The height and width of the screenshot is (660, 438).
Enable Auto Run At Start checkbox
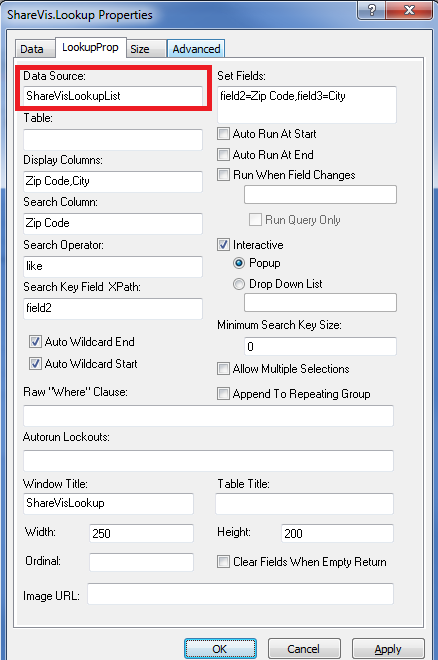pos(223,134)
